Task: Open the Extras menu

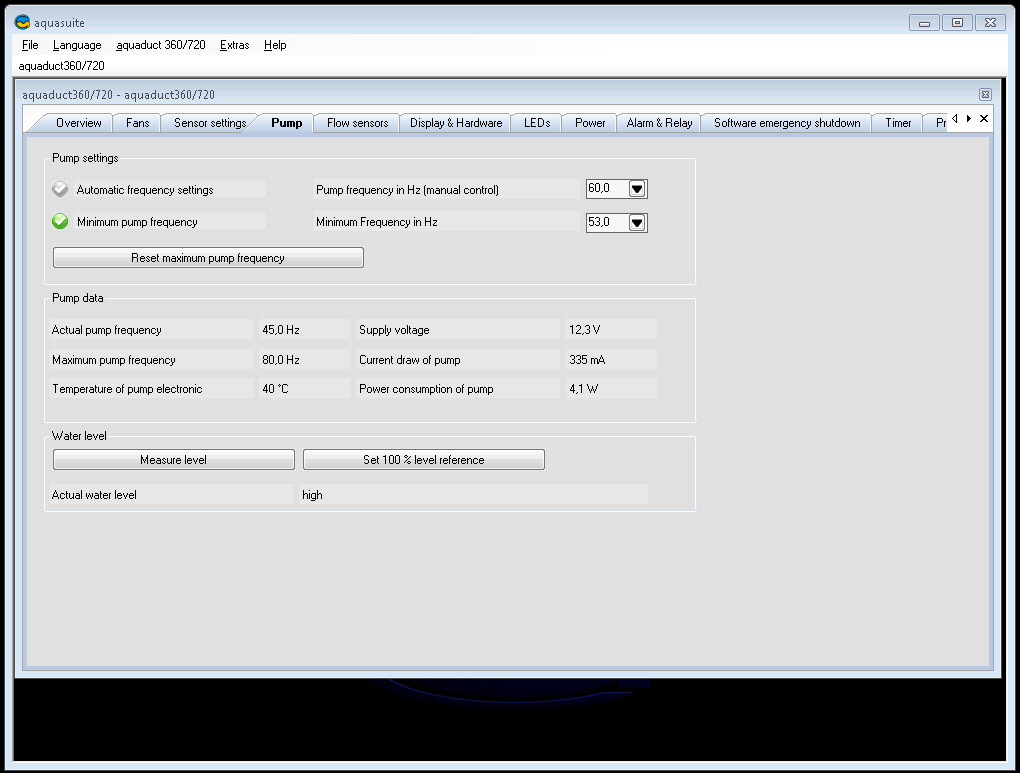Action: [234, 45]
